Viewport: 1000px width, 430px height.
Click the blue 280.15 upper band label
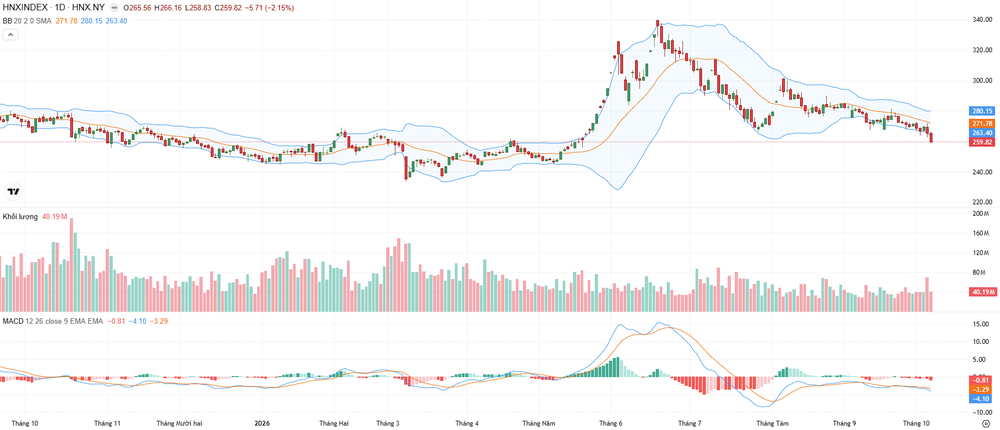point(982,111)
